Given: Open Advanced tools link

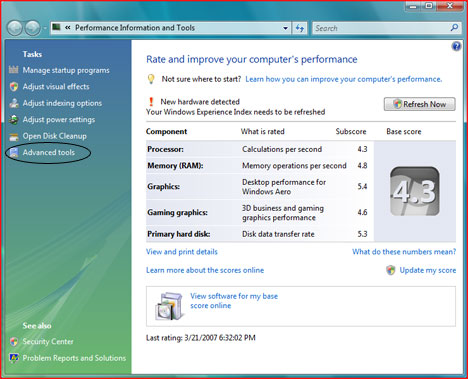Looking at the screenshot, I should (x=49, y=153).
